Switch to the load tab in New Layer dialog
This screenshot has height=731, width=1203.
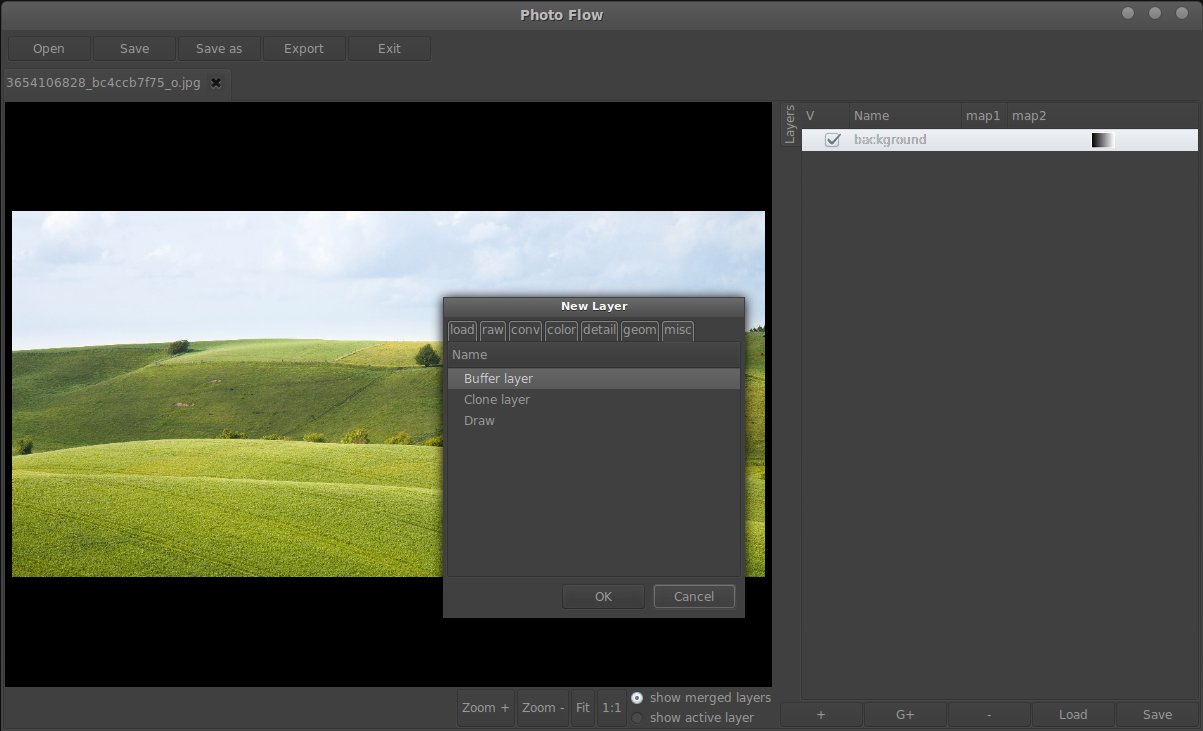click(x=461, y=330)
